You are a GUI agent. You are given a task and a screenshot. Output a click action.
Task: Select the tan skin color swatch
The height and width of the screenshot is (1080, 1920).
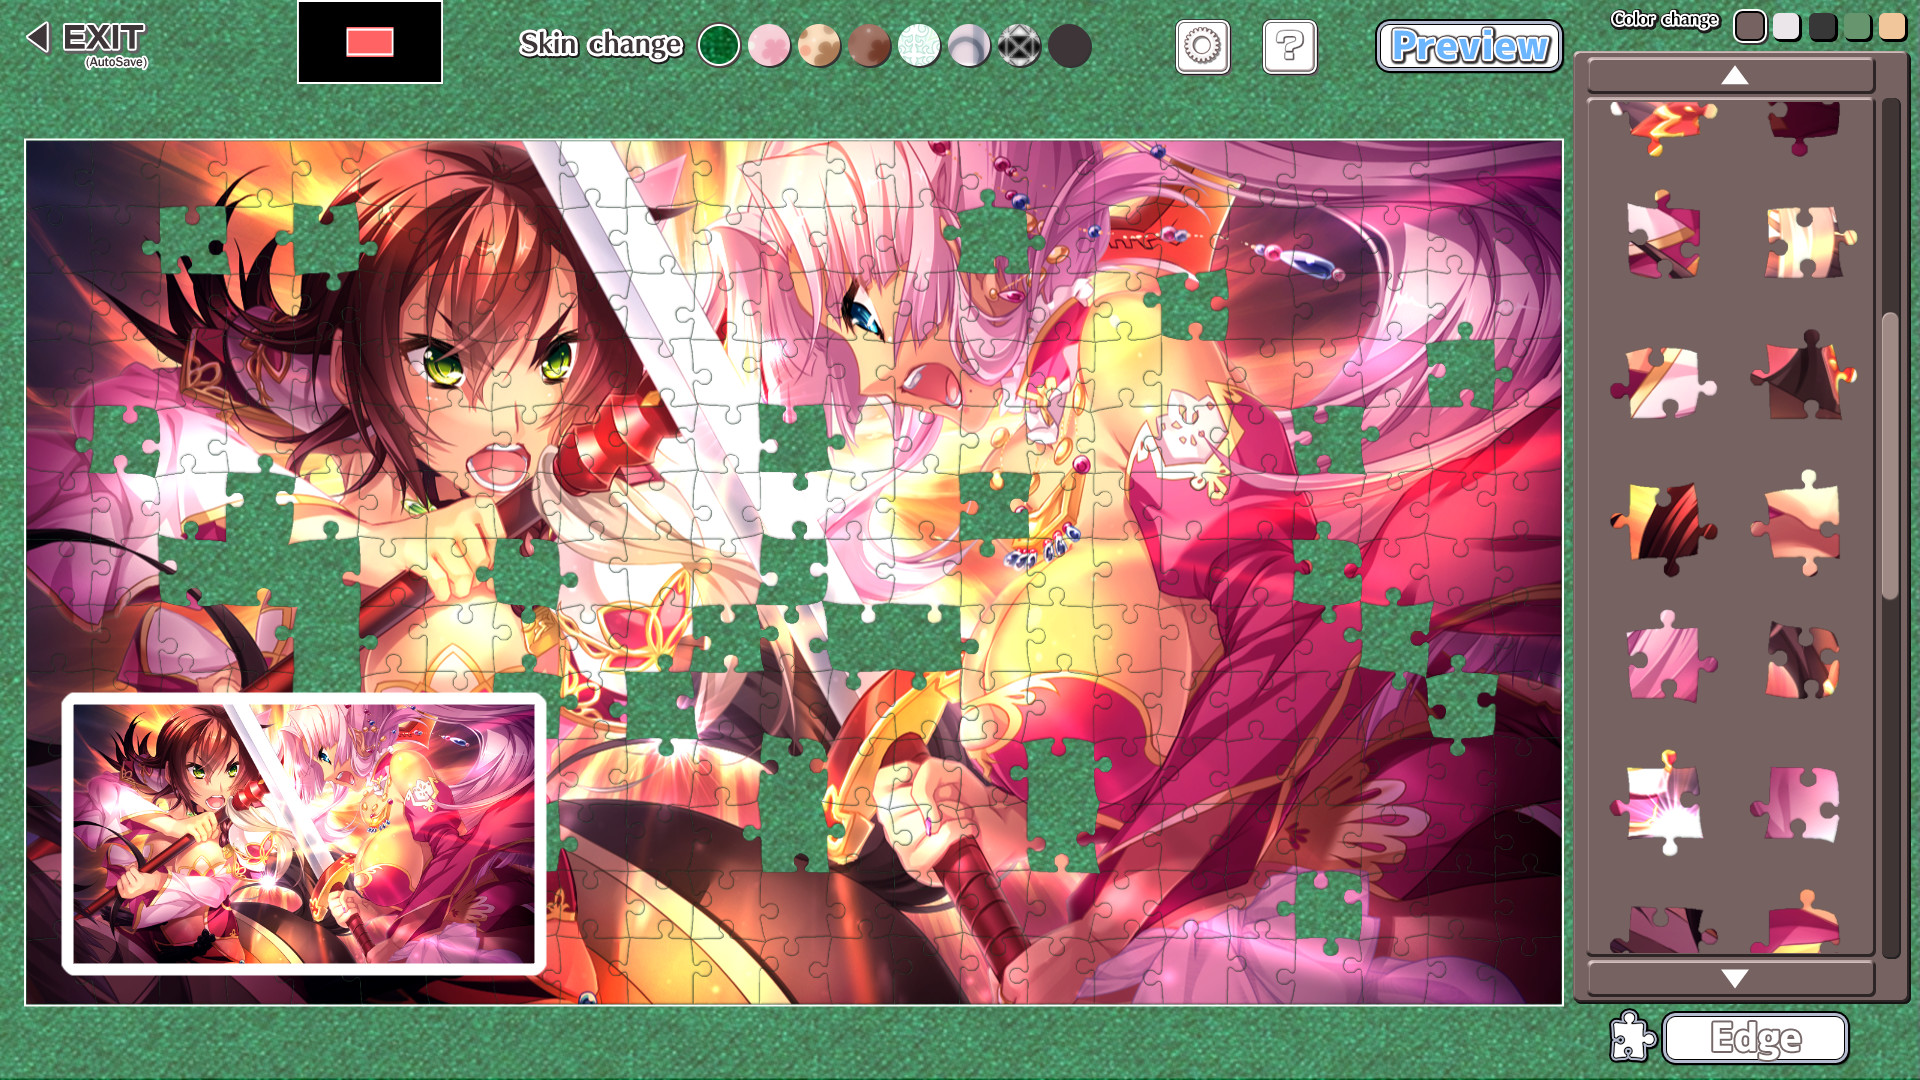click(819, 46)
